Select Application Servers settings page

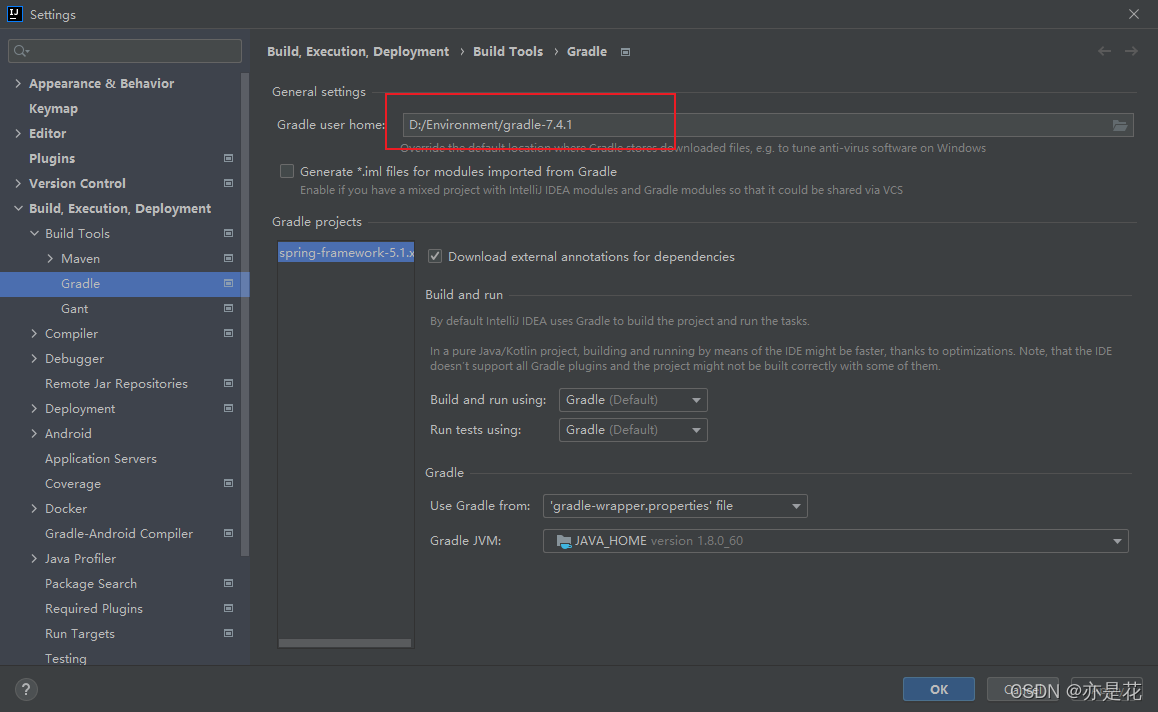[100, 459]
